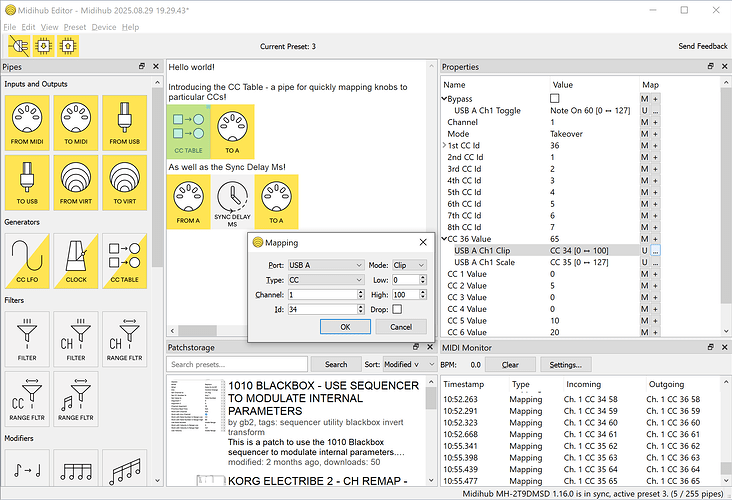Collapse the CC 36 Value tree item
The height and width of the screenshot is (500, 732).
pos(446,239)
